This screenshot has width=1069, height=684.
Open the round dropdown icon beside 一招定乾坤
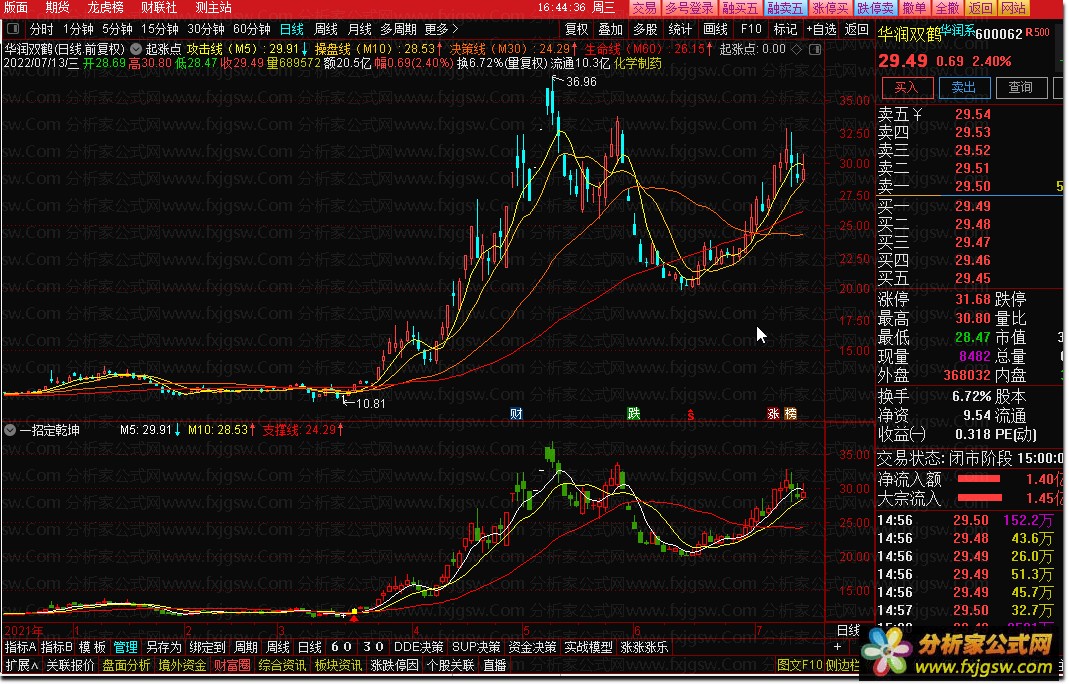[10, 430]
